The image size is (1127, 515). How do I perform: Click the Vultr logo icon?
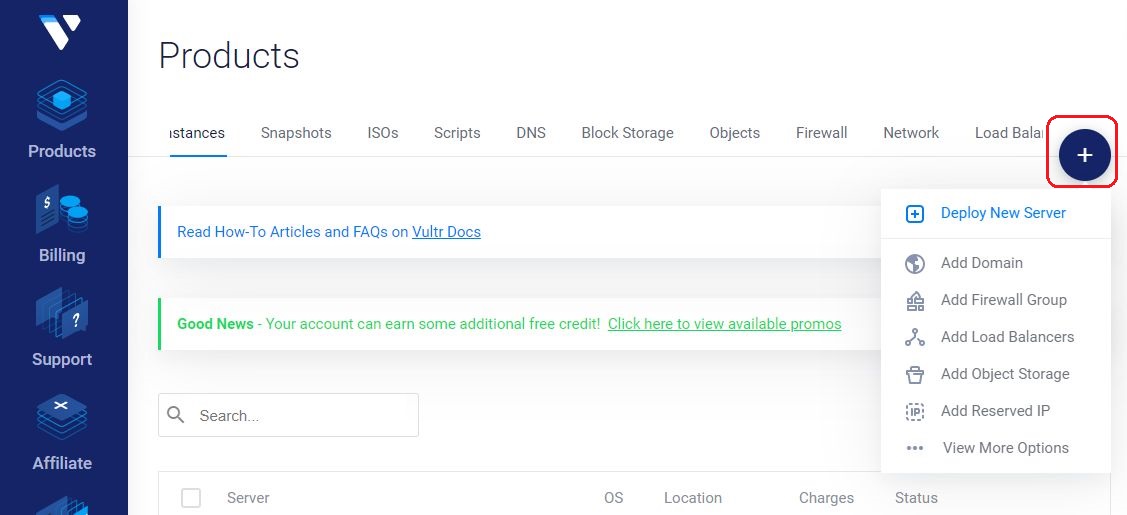tap(60, 32)
